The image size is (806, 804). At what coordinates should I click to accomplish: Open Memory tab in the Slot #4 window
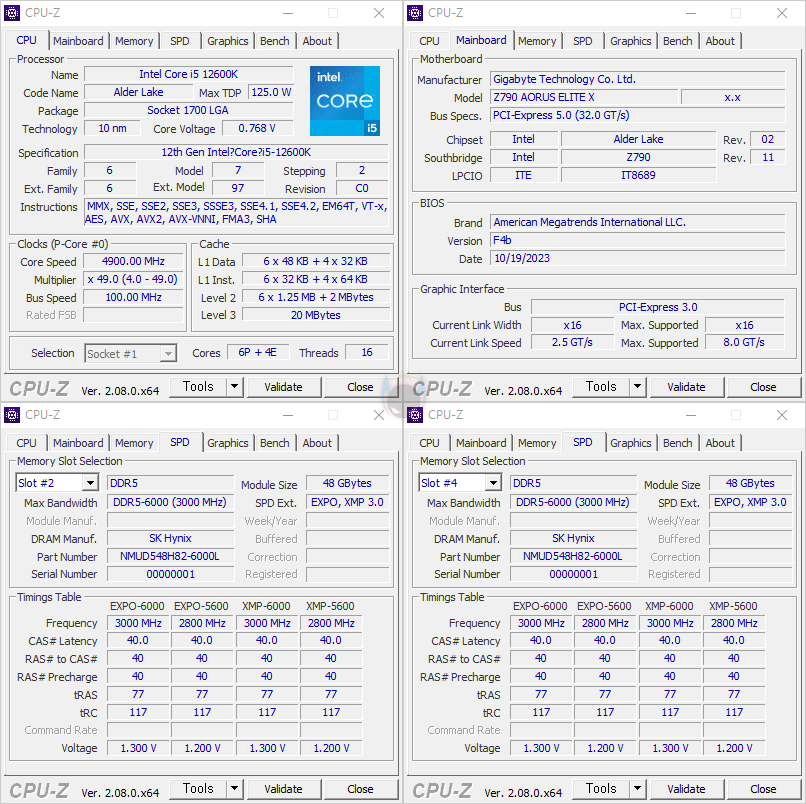coord(537,443)
